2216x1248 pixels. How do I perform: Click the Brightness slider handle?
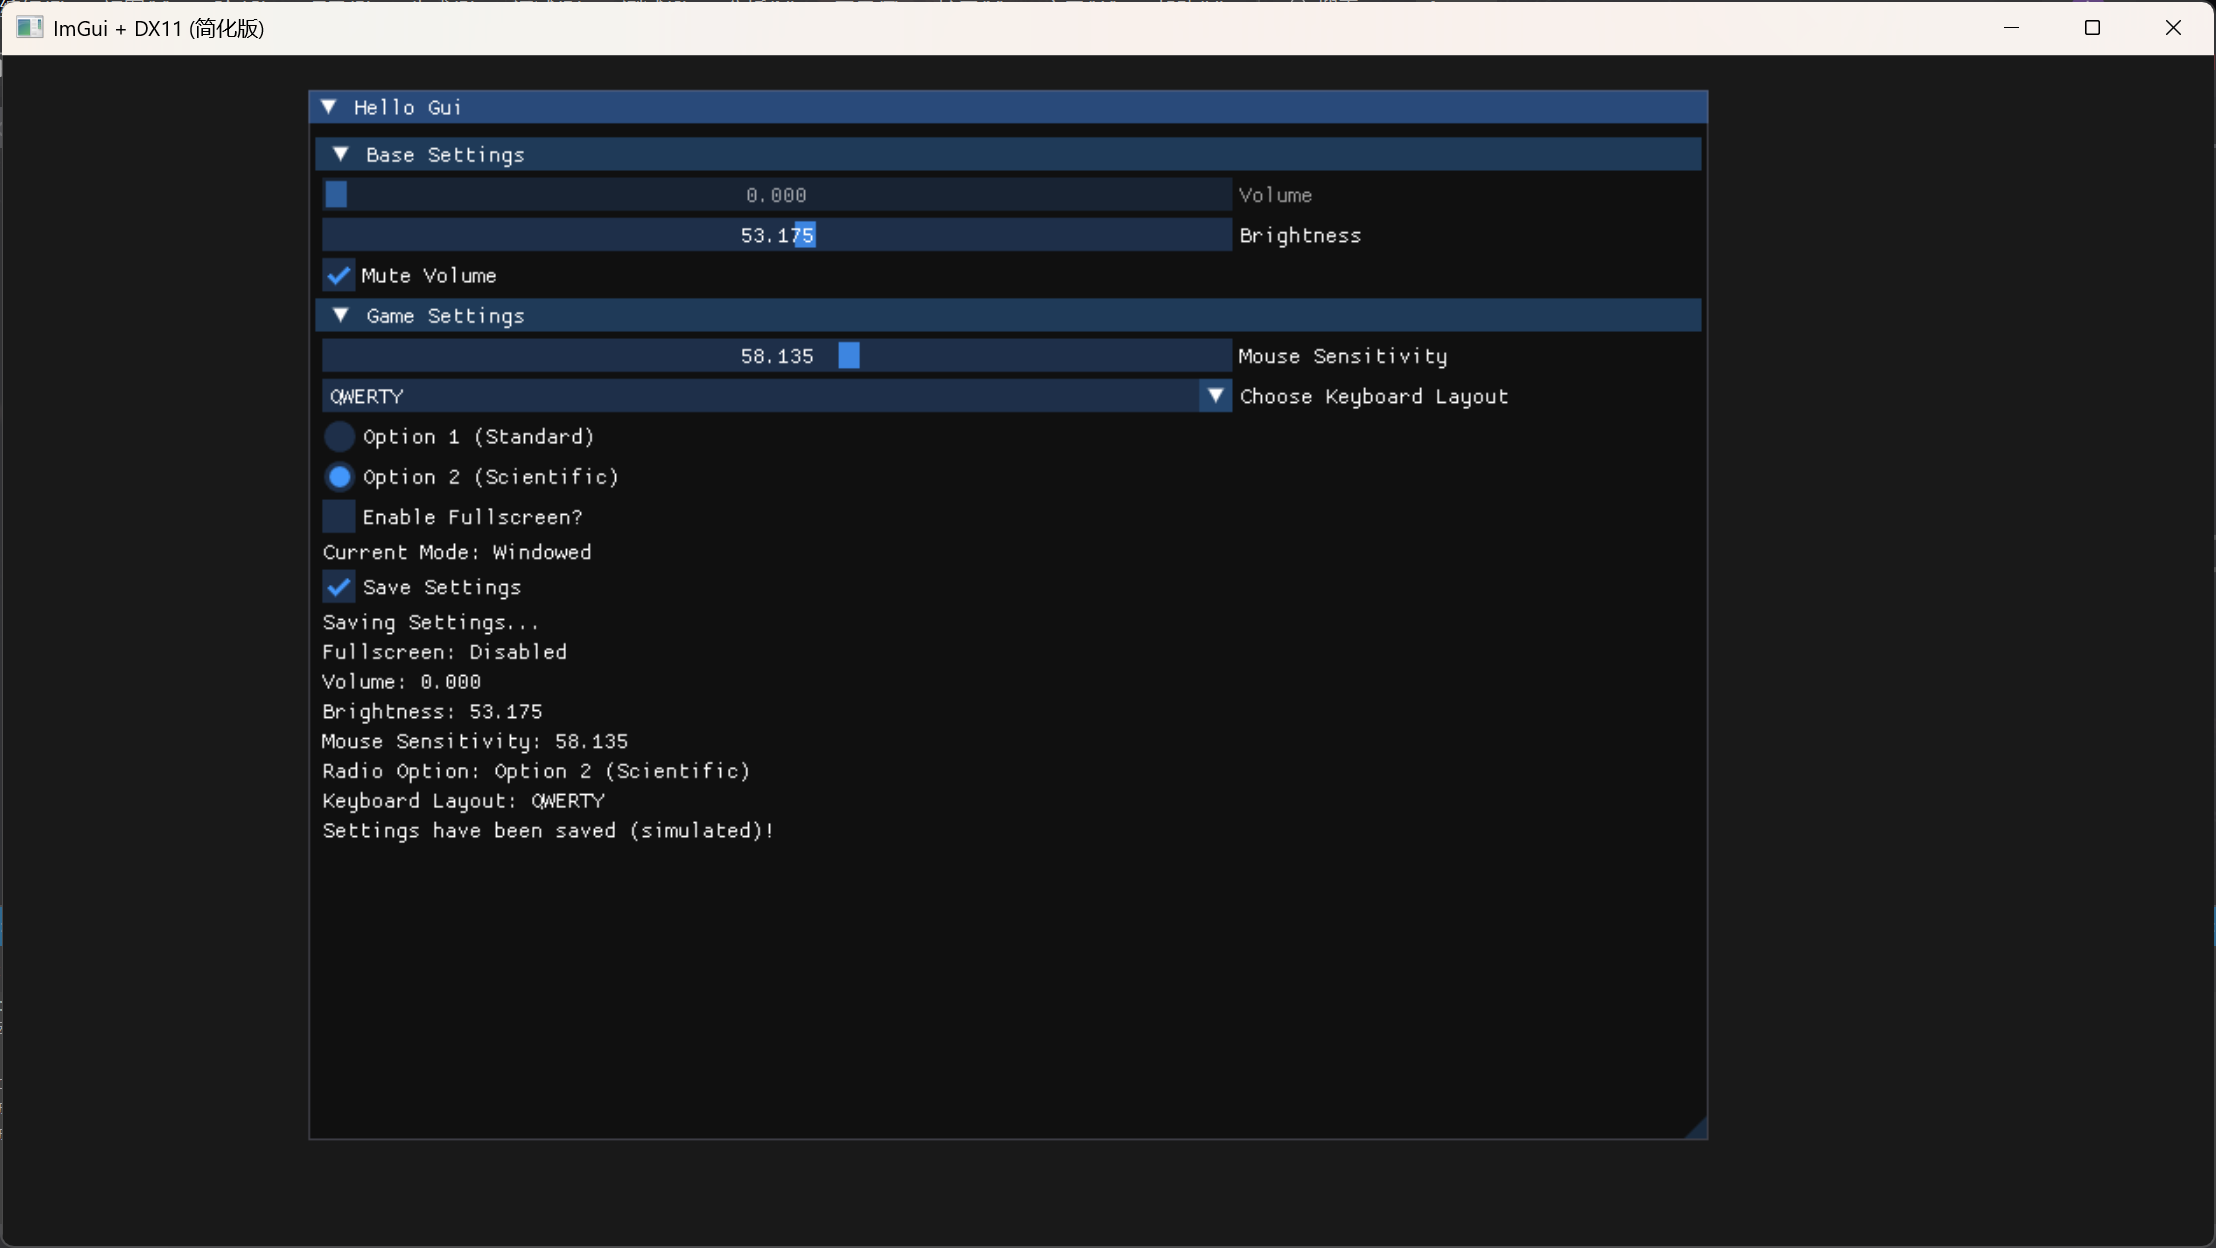pyautogui.click(x=806, y=234)
